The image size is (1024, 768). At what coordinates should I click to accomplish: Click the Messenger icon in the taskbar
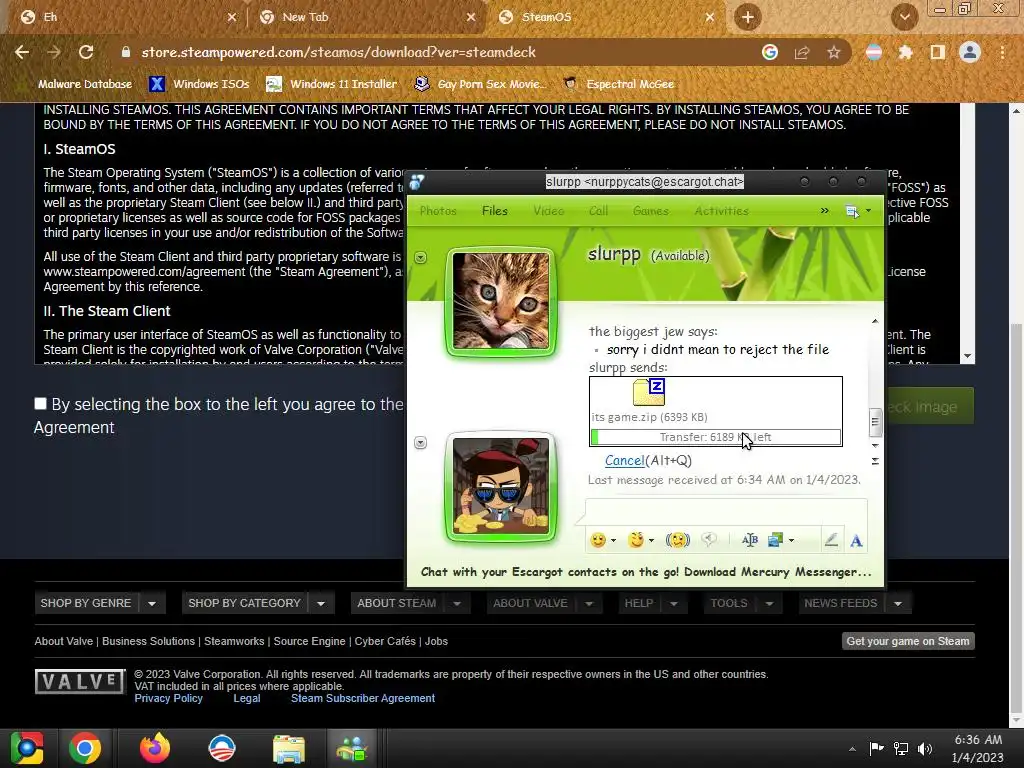[x=352, y=748]
